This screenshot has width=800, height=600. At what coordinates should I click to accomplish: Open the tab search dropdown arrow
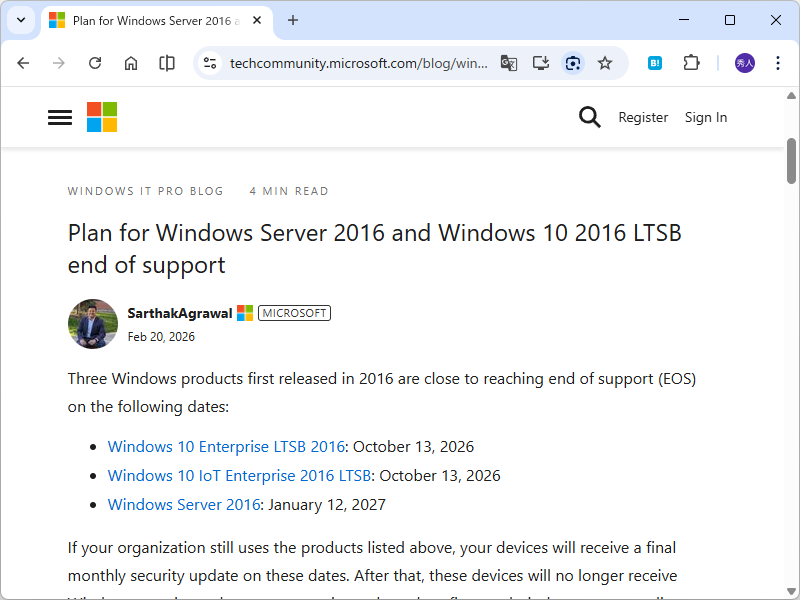(21, 20)
